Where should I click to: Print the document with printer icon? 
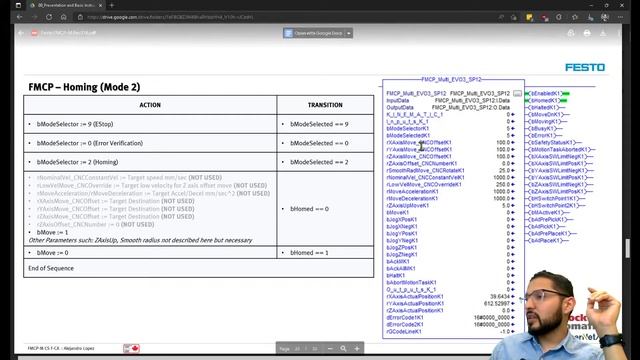coord(587,33)
